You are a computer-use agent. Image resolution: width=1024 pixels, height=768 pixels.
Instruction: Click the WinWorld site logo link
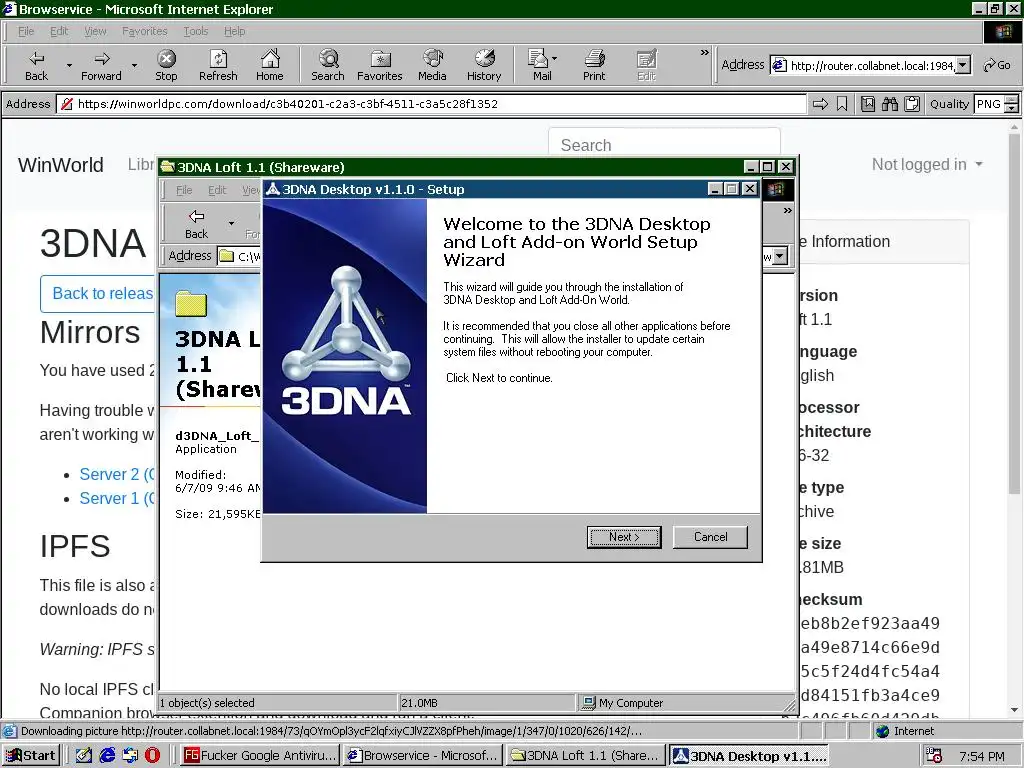tap(61, 165)
